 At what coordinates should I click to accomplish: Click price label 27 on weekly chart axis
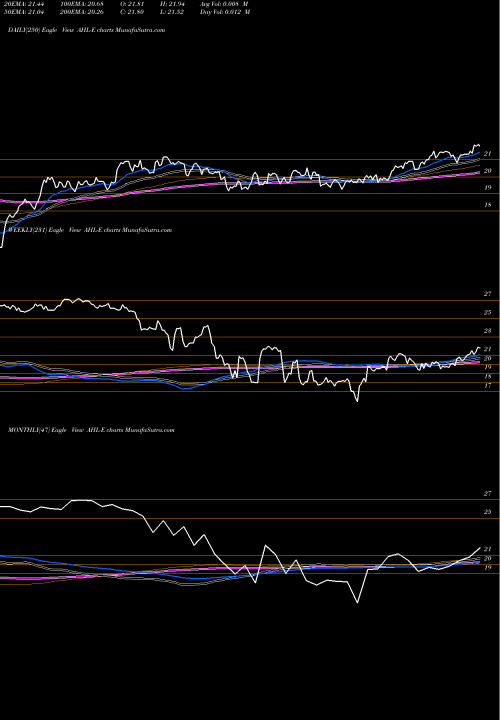[x=488, y=294]
